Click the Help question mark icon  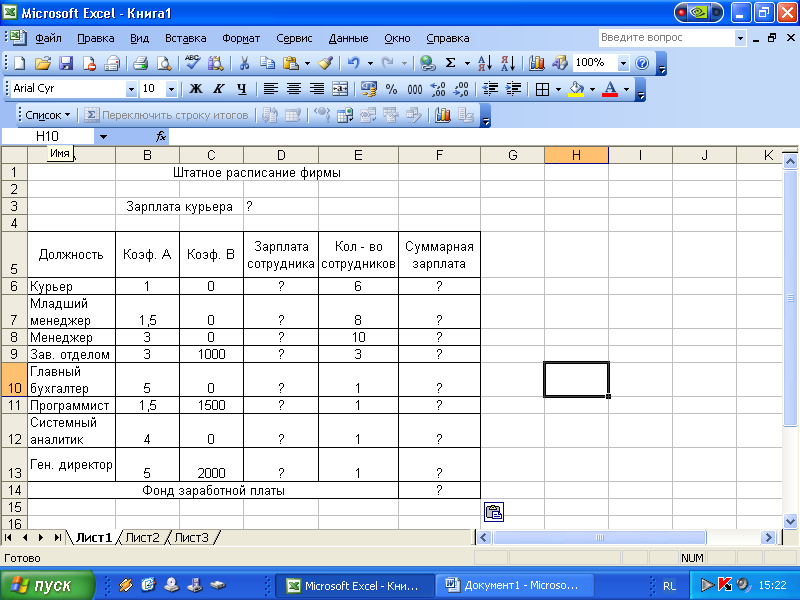642,63
